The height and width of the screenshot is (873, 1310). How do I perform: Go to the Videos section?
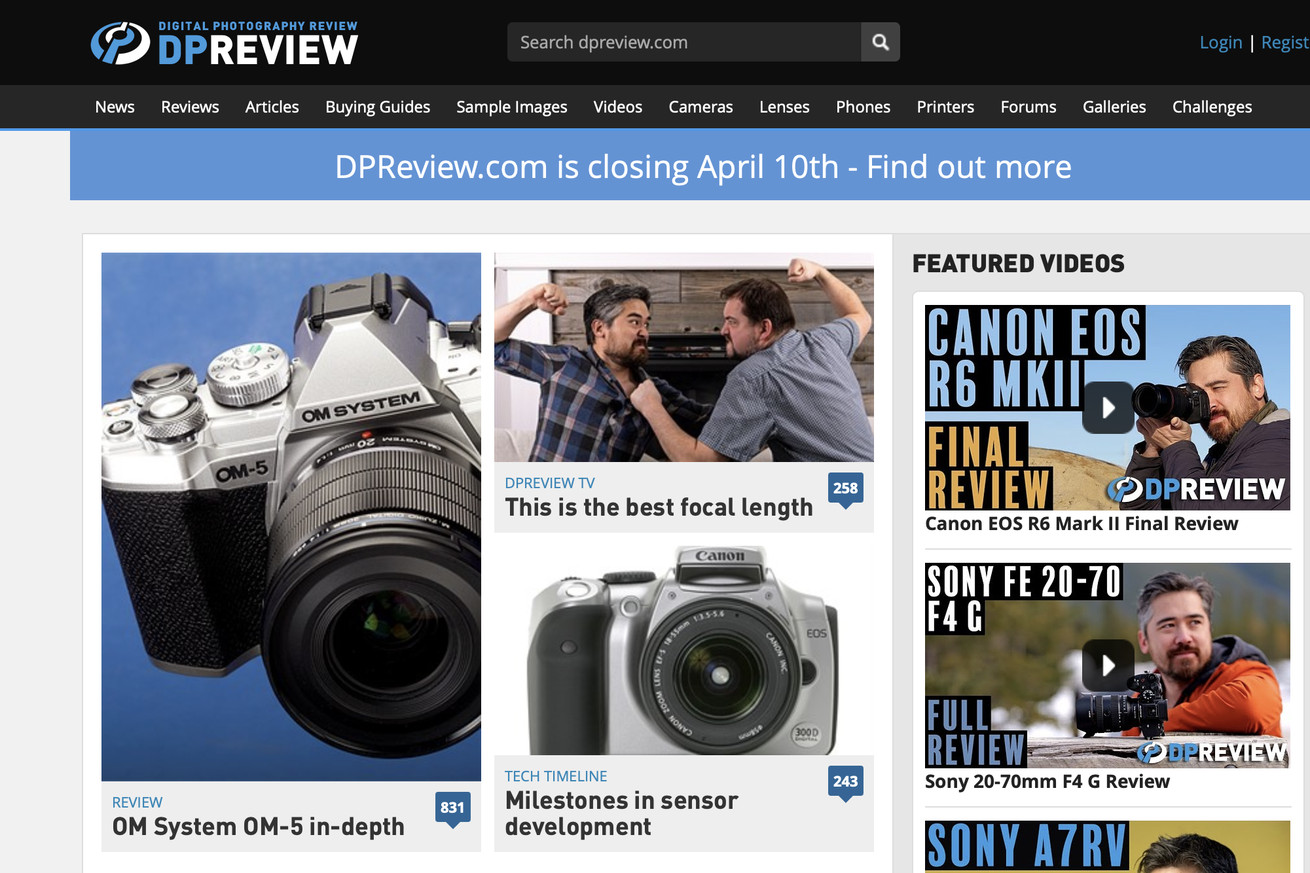point(618,107)
